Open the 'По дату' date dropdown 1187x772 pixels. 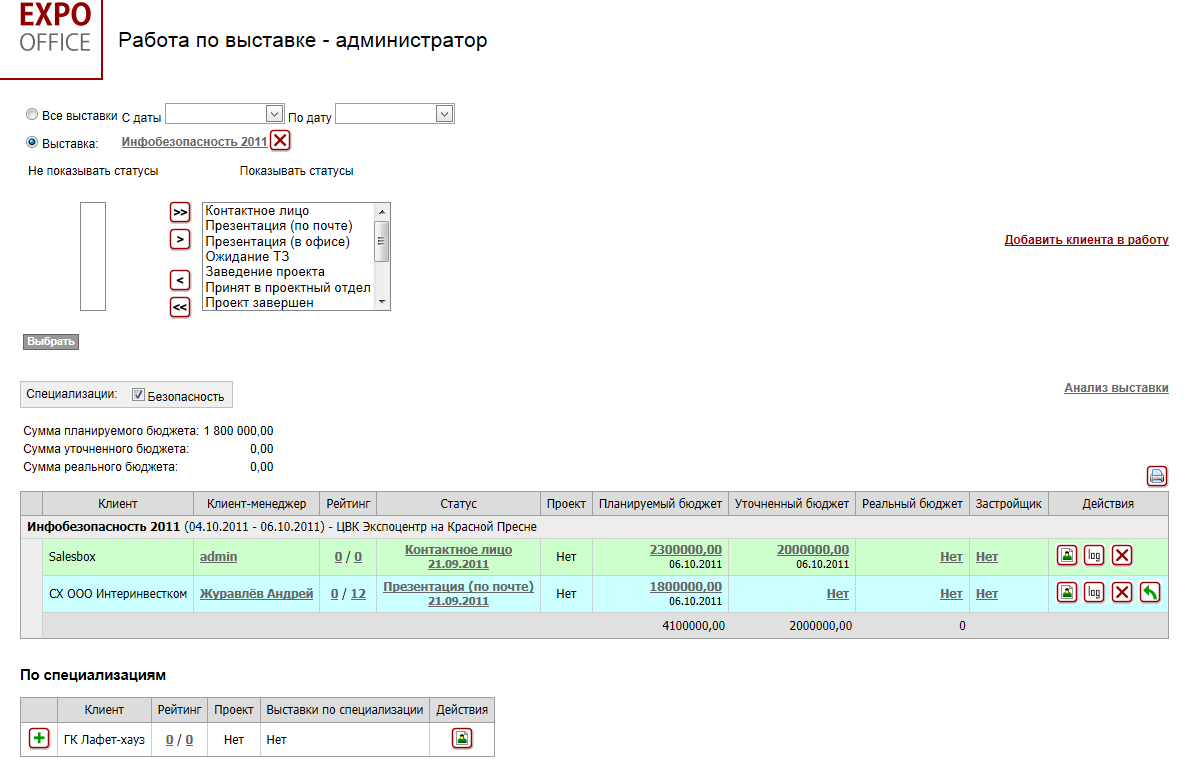(x=445, y=115)
